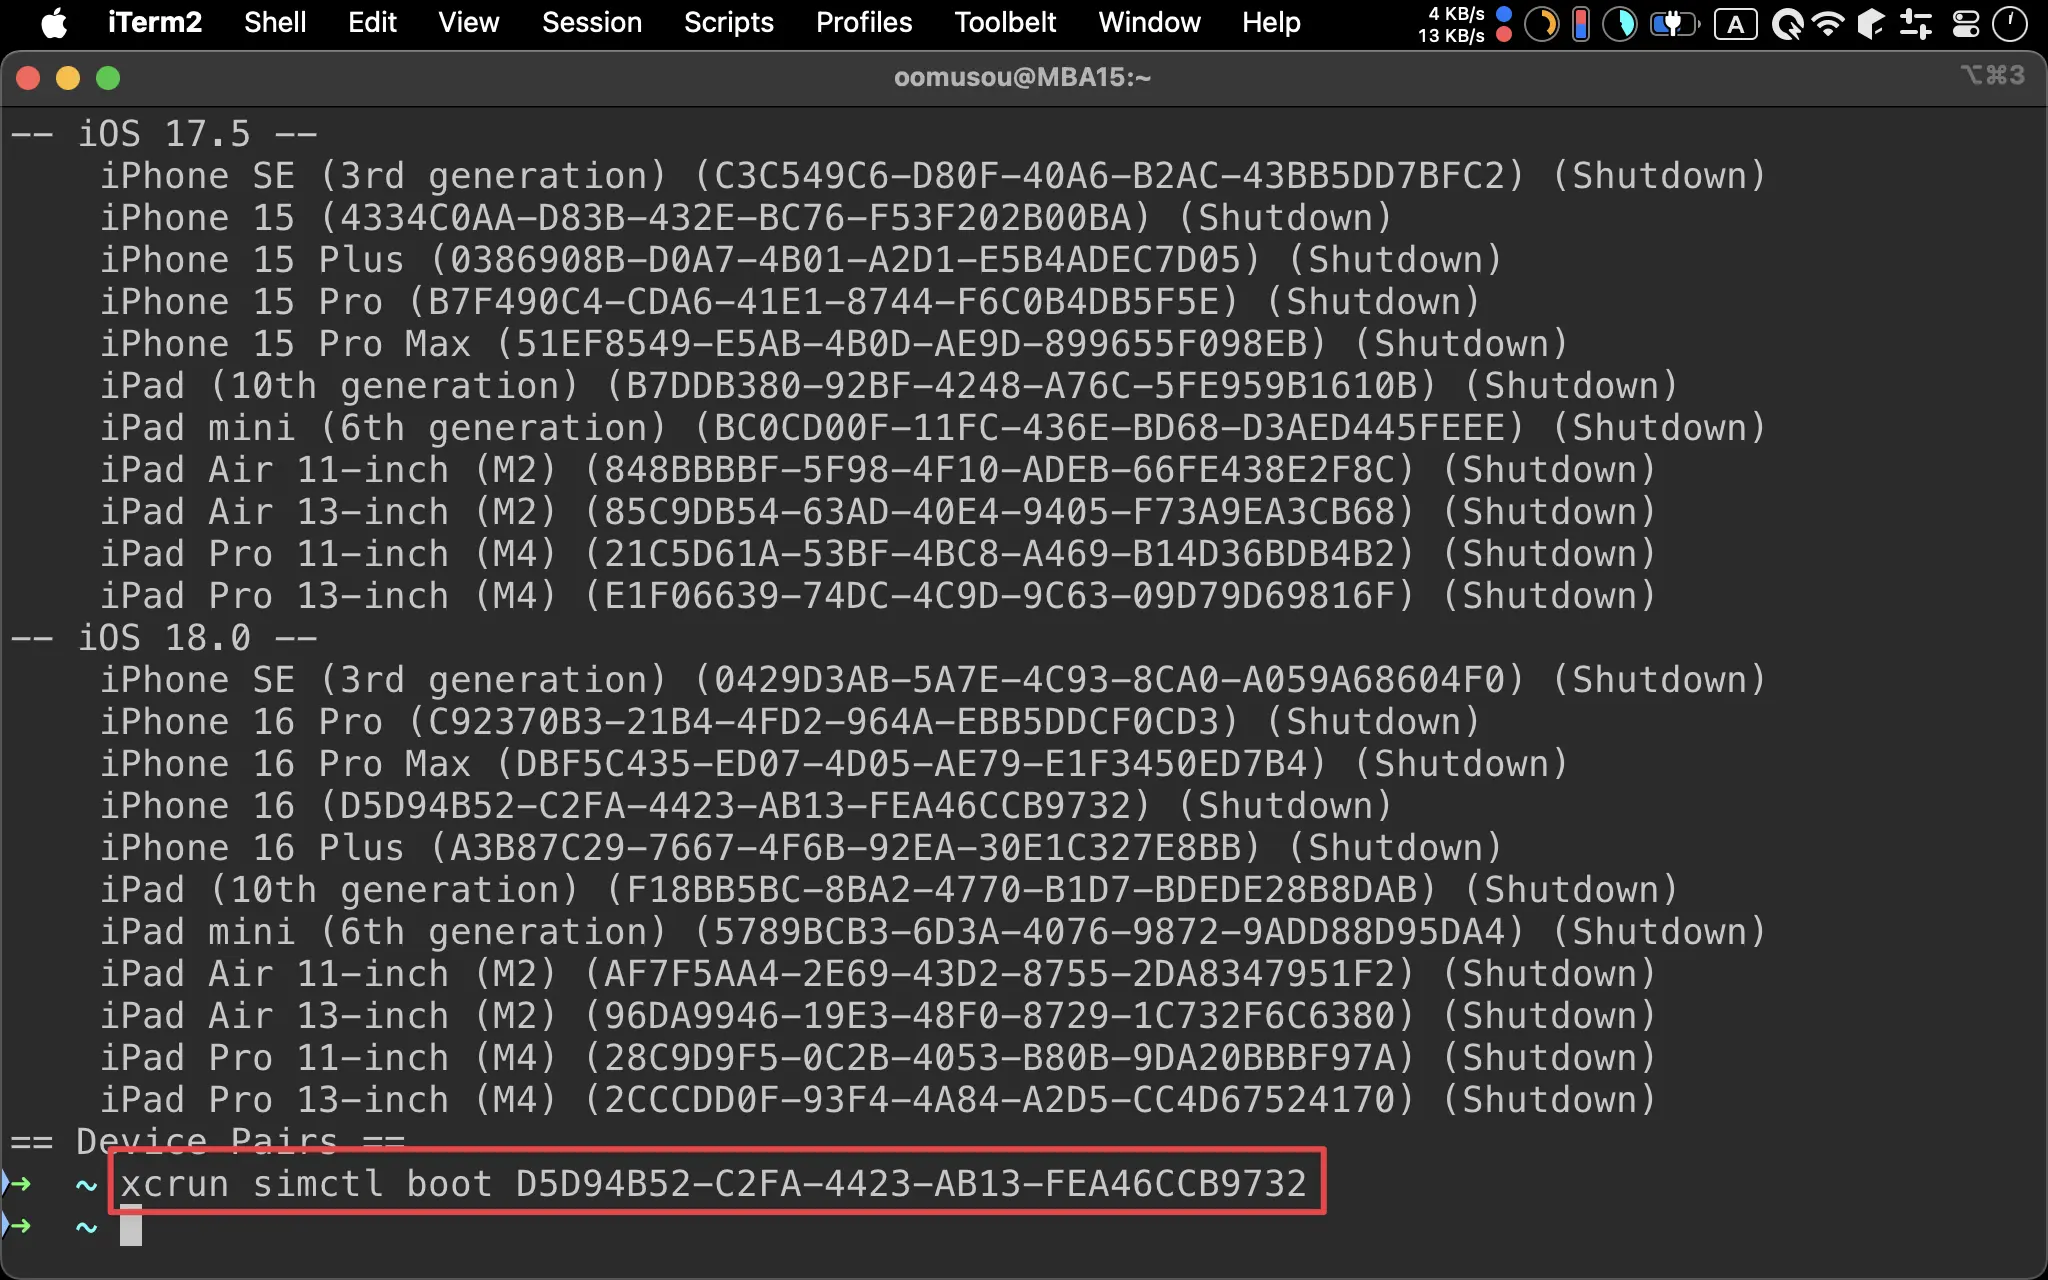
Task: Click iPad Air 13-inch 85C9DB54 line
Action: click(878, 512)
